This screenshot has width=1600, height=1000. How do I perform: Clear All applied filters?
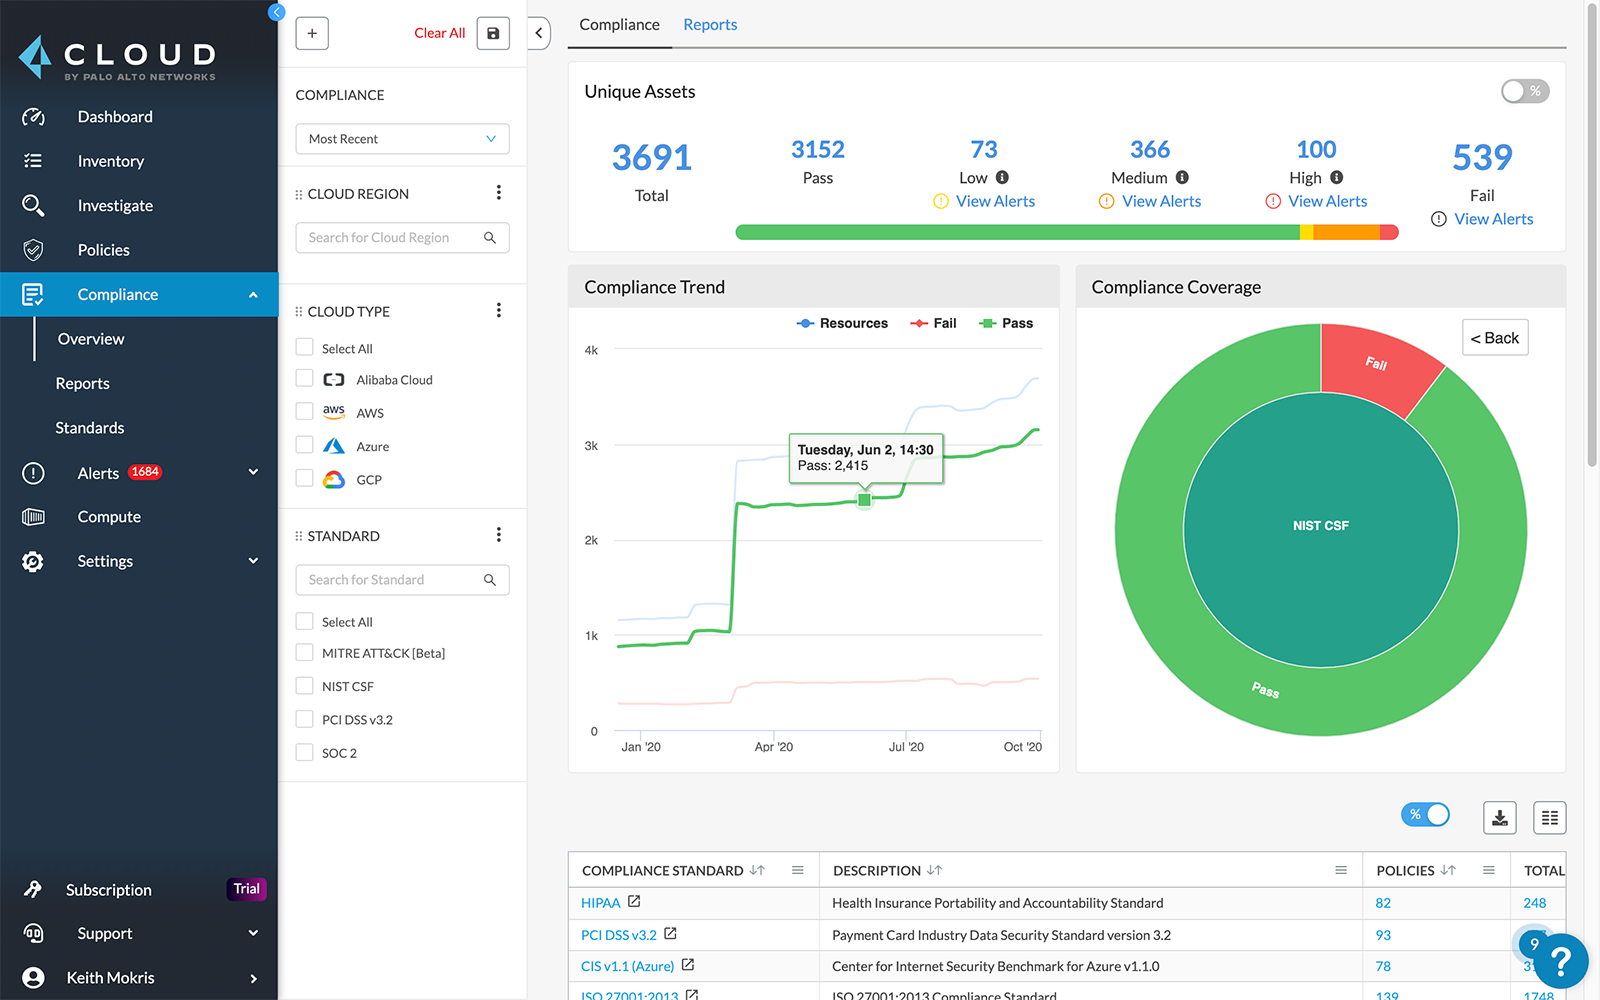[x=440, y=33]
